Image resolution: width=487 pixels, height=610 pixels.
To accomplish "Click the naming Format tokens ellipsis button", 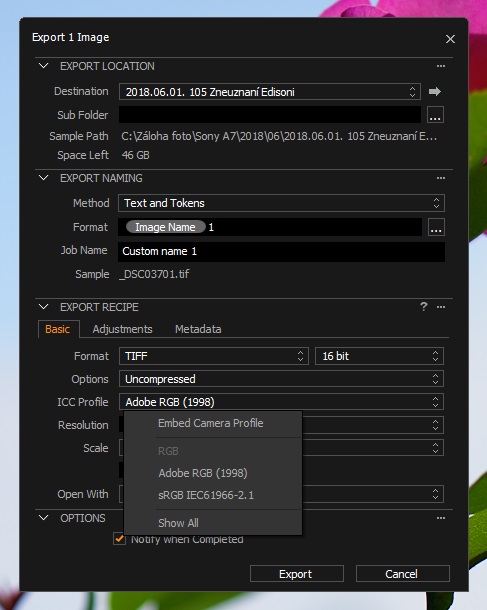I will 436,227.
